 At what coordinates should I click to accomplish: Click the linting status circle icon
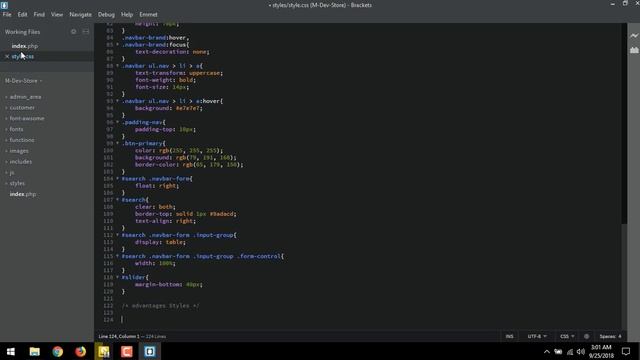coord(587,336)
